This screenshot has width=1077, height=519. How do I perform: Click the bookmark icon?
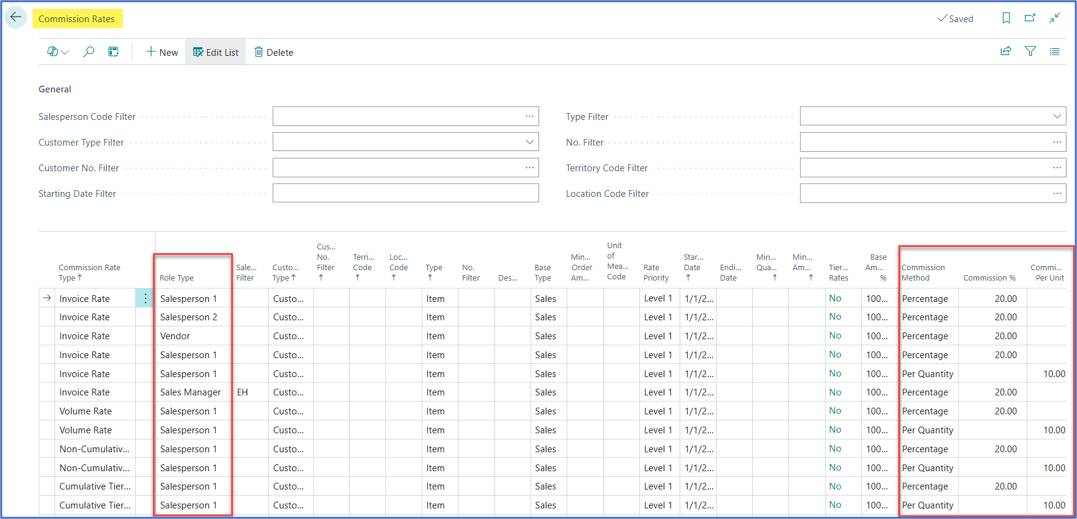click(x=1006, y=19)
